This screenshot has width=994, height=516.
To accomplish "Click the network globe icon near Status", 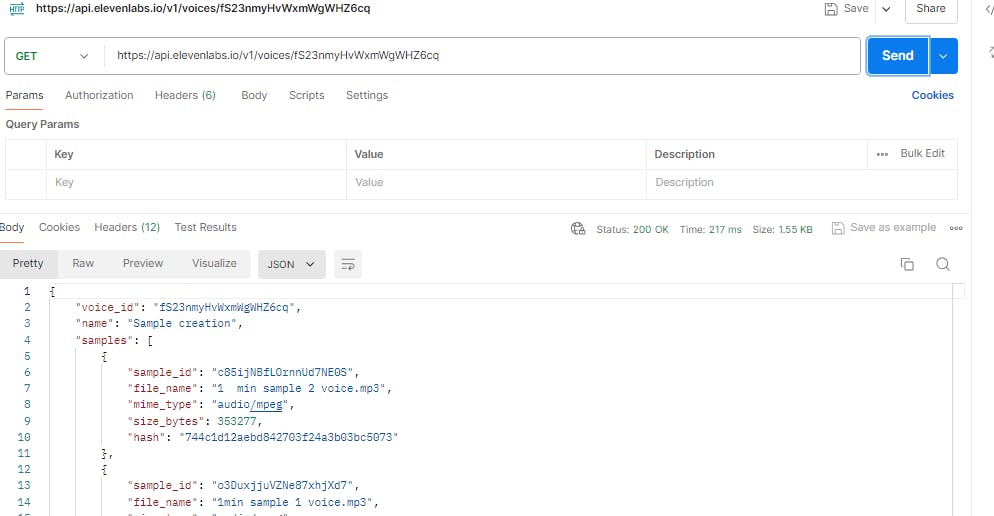I will (578, 228).
